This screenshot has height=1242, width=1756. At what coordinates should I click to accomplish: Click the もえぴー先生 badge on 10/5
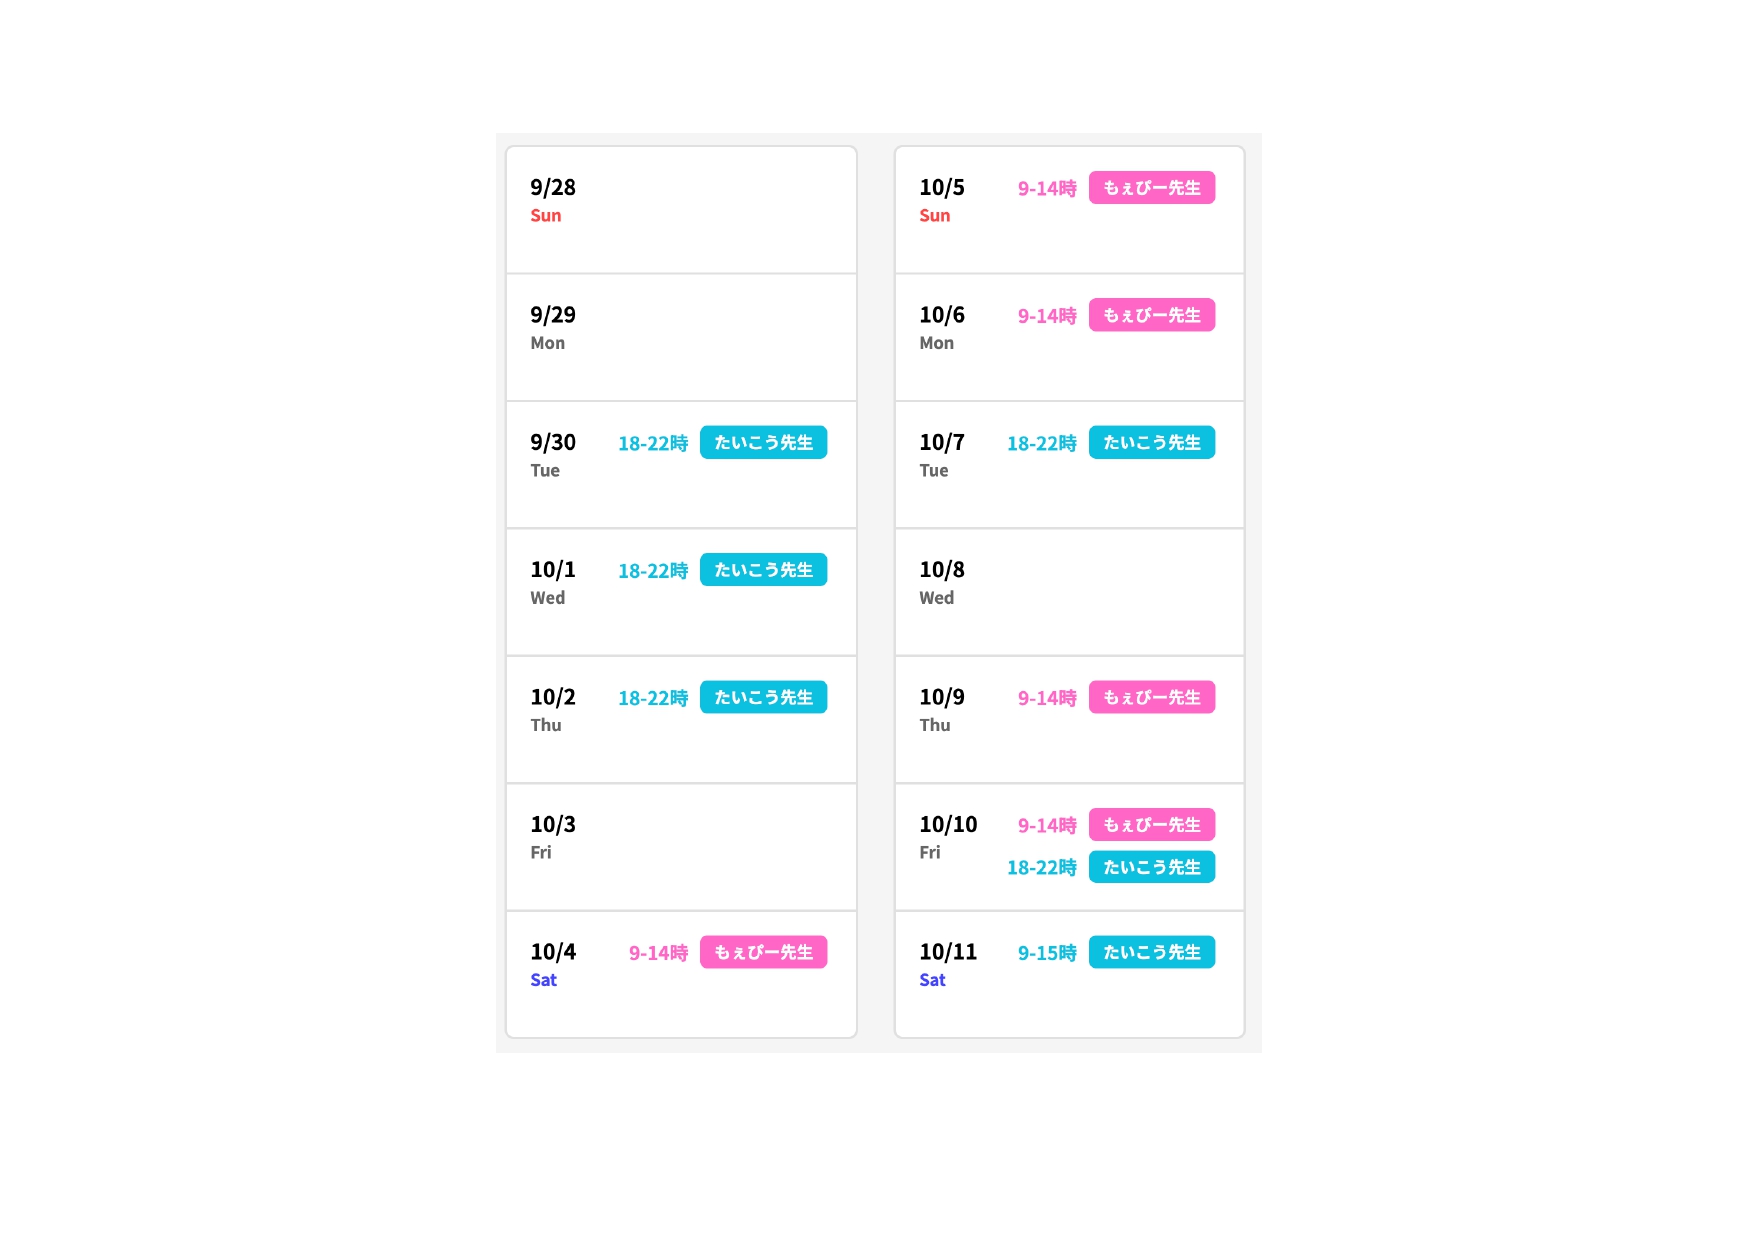[1151, 188]
